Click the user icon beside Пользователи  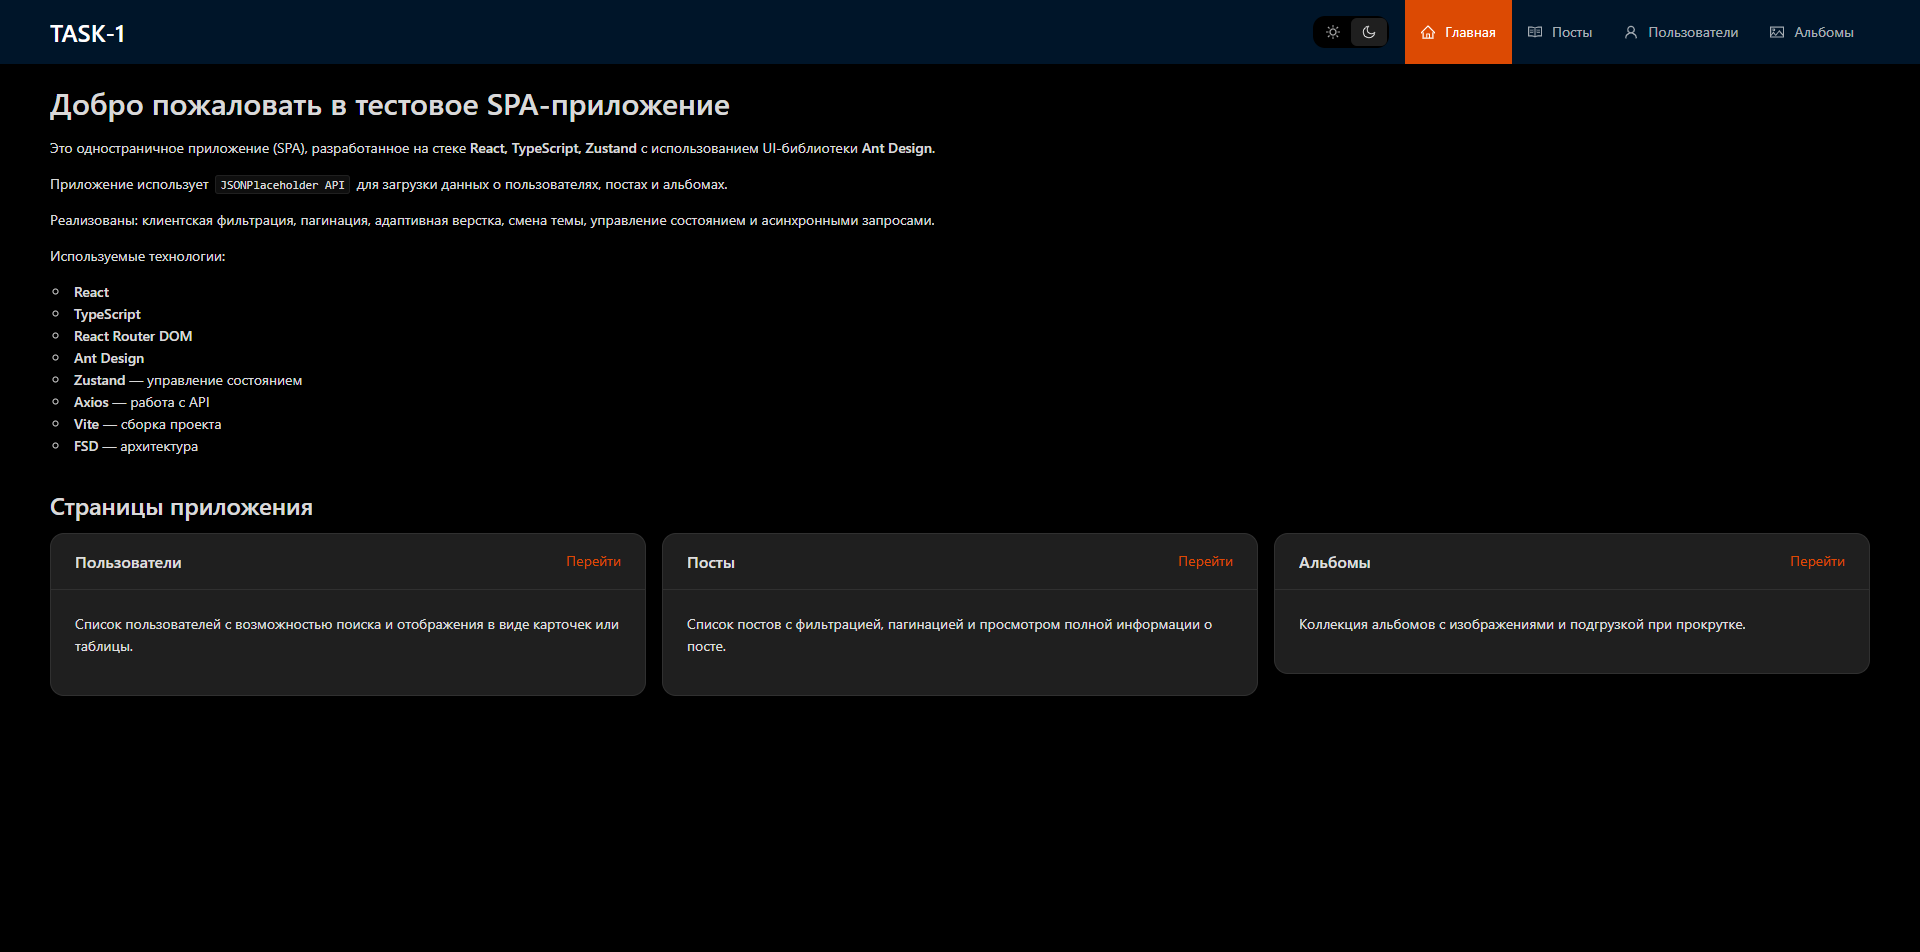1630,31
